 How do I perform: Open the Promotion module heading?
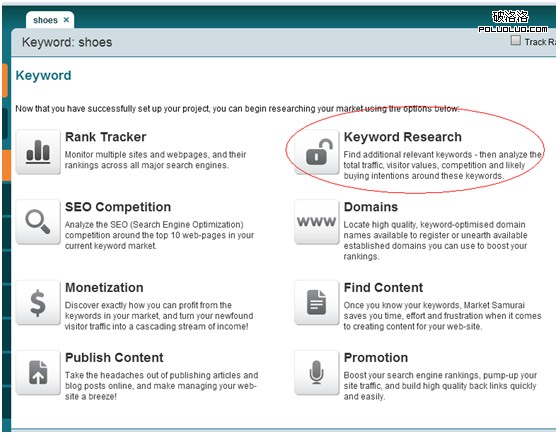(x=376, y=358)
